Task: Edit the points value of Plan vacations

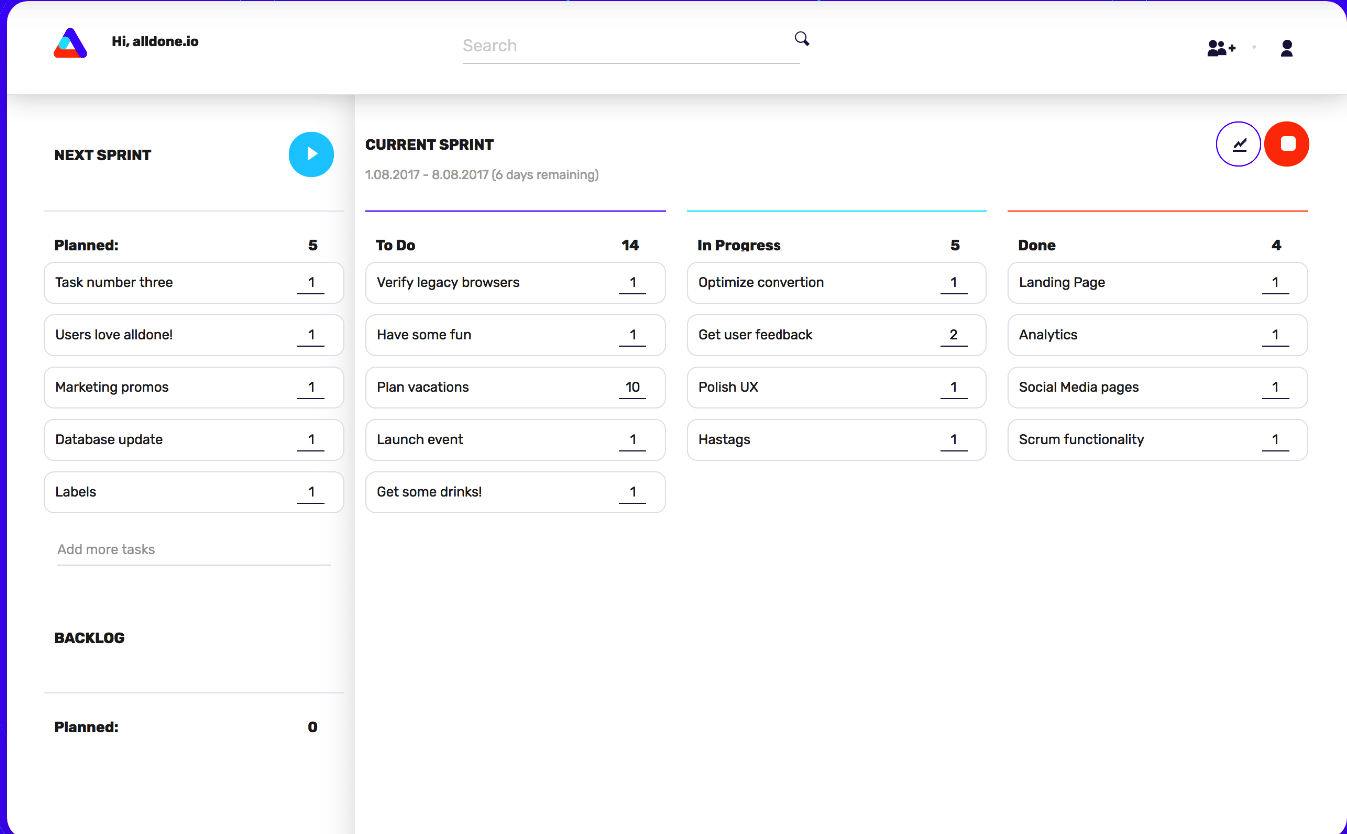Action: click(632, 387)
